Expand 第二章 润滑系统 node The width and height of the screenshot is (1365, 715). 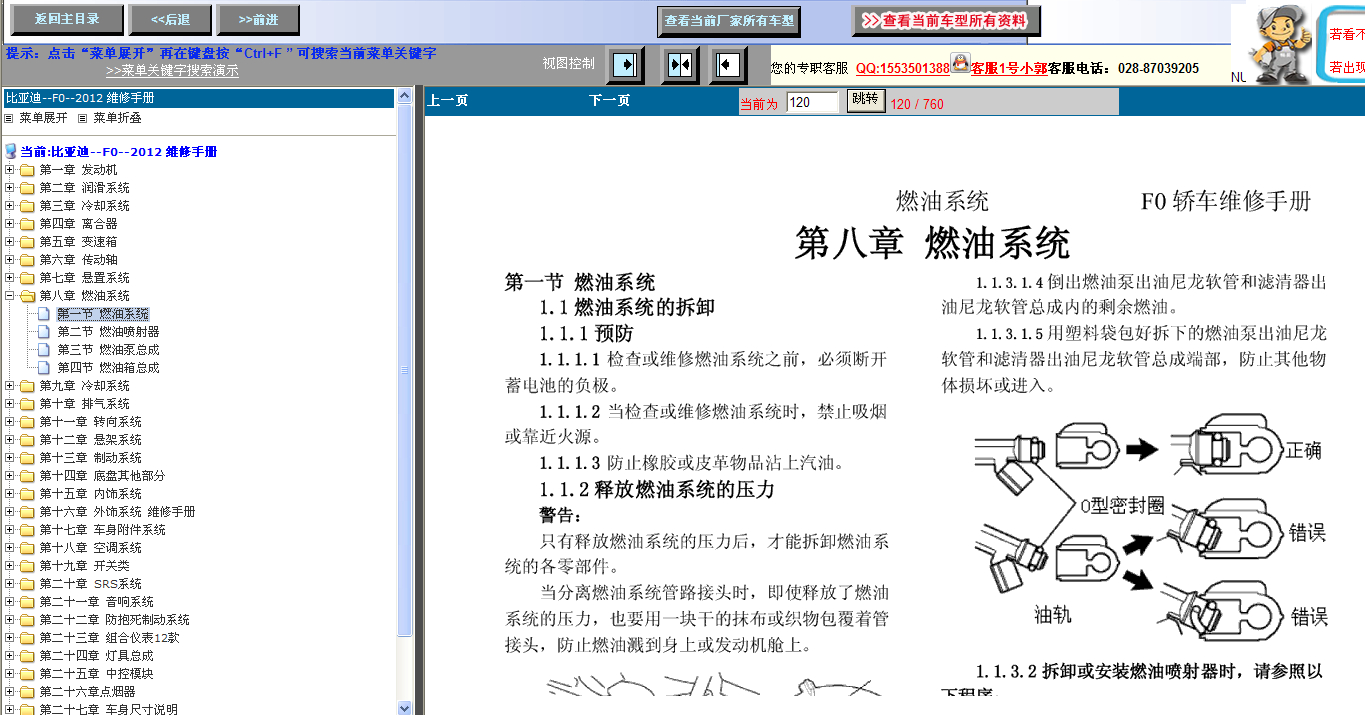pos(10,188)
